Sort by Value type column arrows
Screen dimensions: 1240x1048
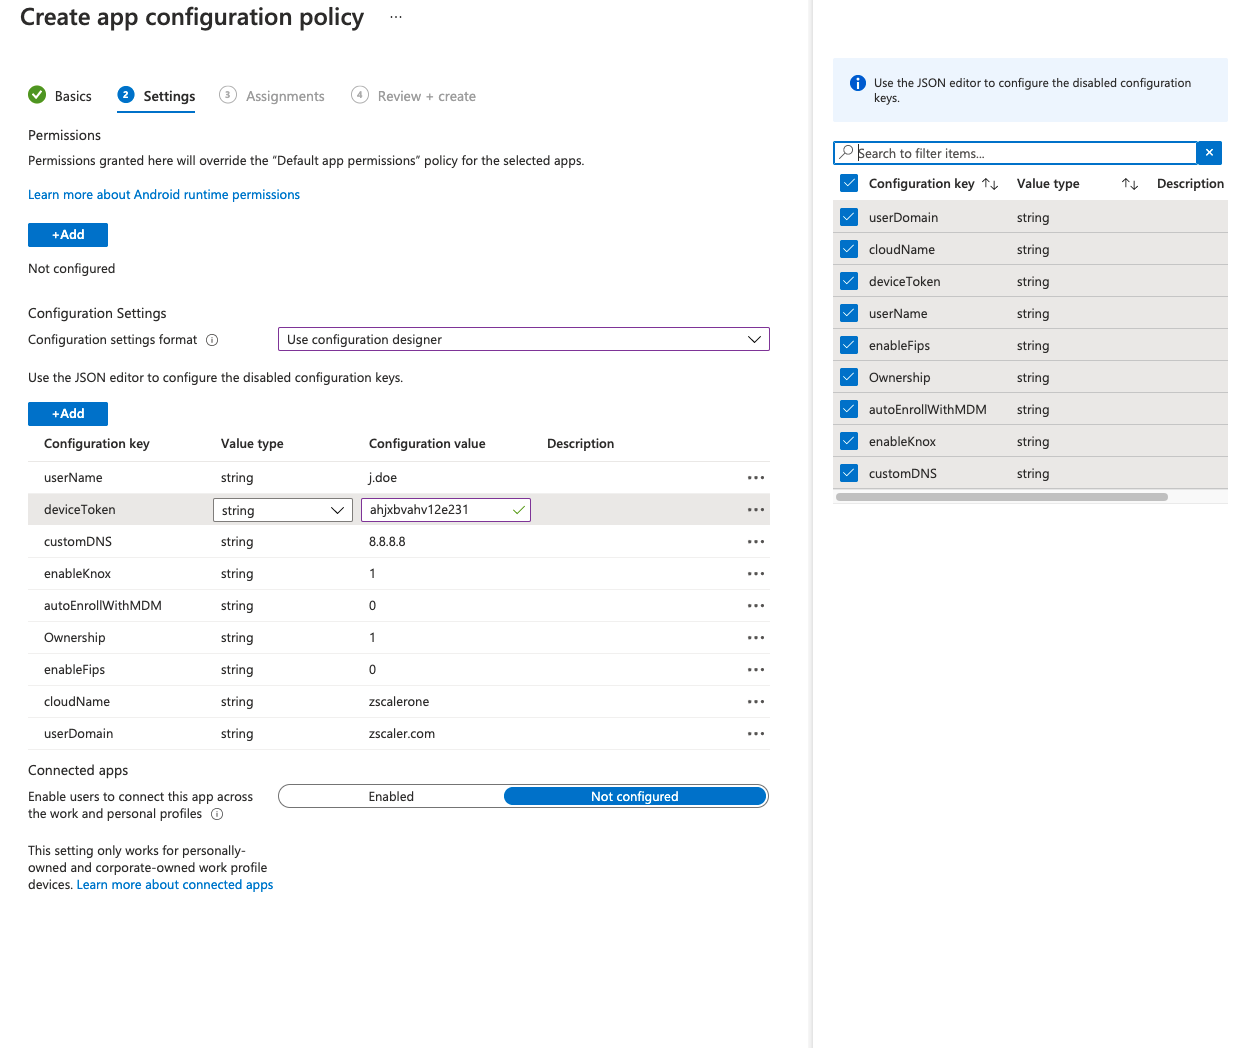(x=1130, y=184)
